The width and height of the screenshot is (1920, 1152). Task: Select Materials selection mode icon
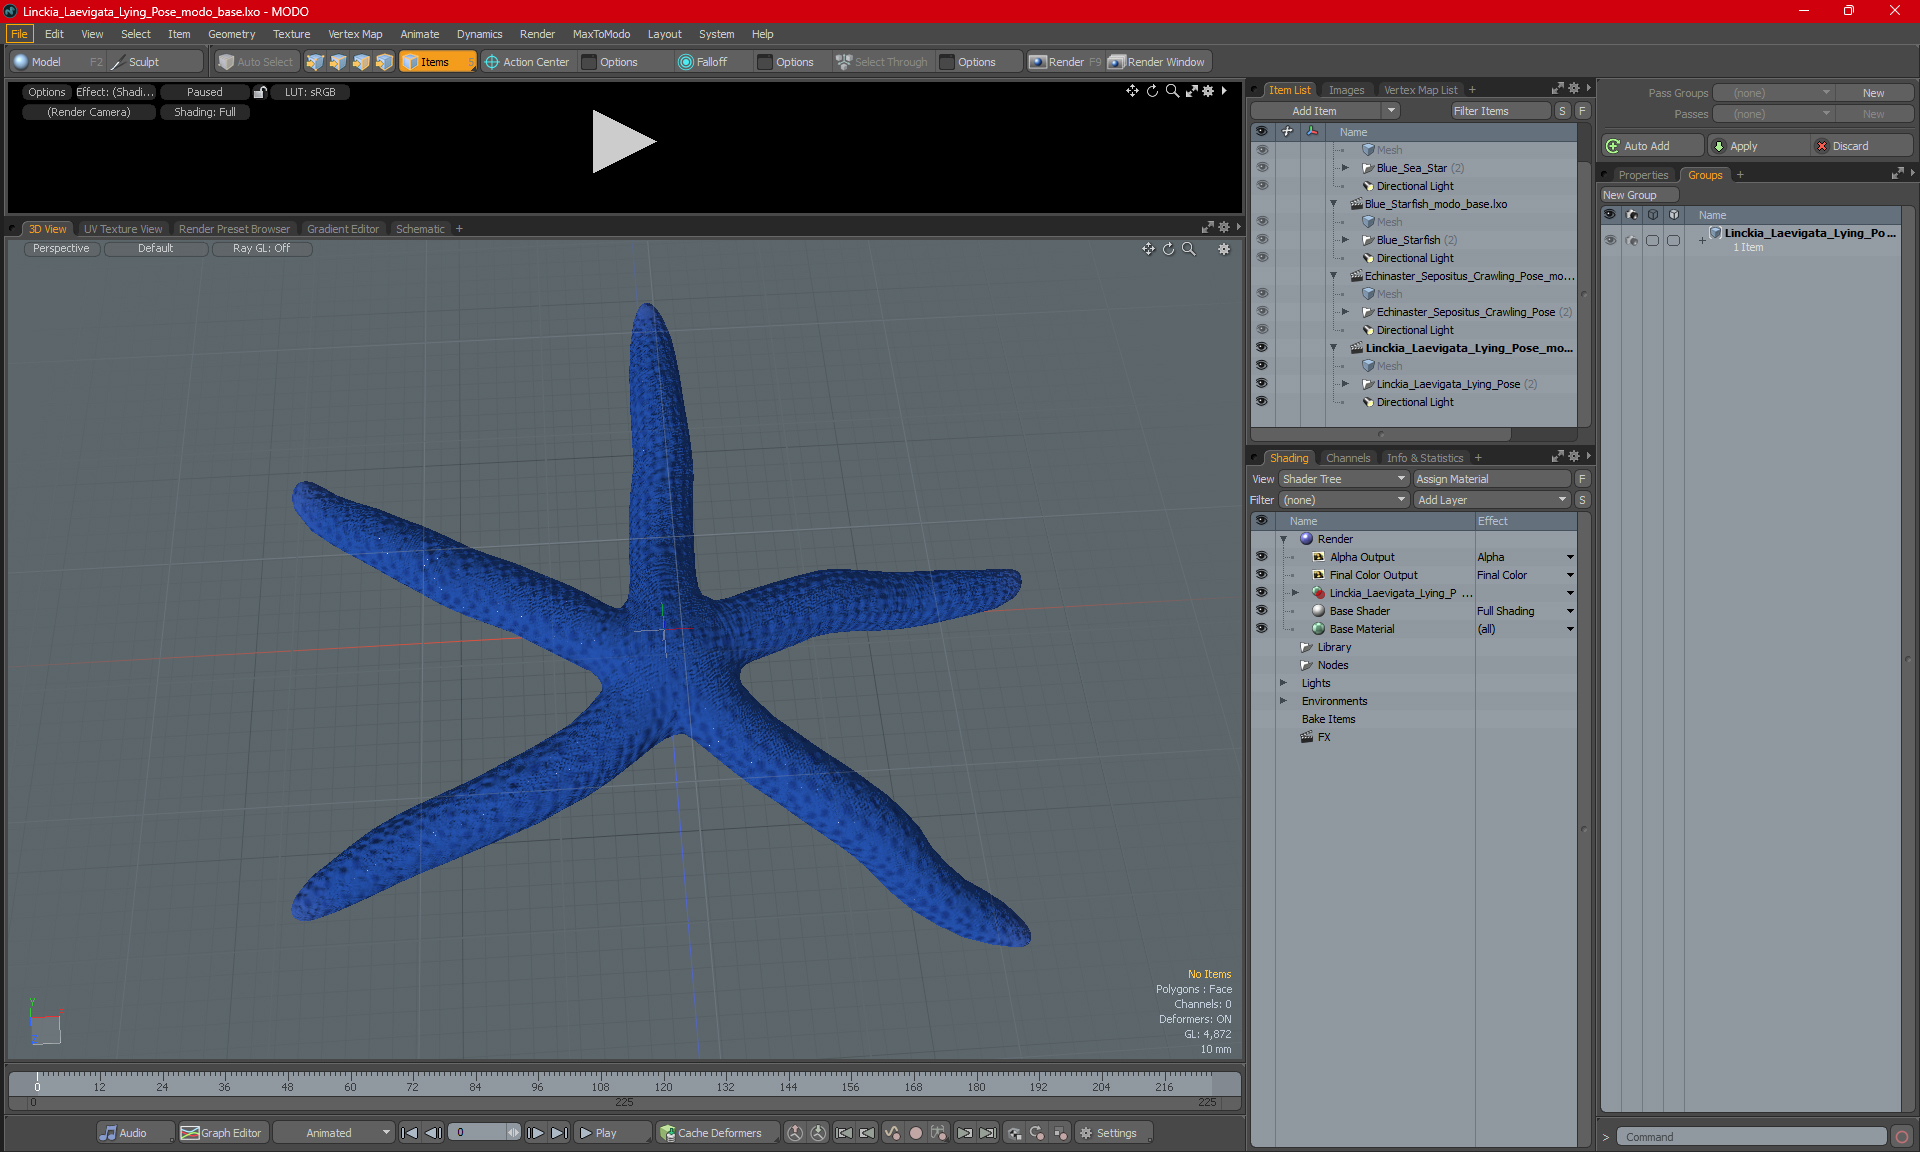[x=384, y=62]
